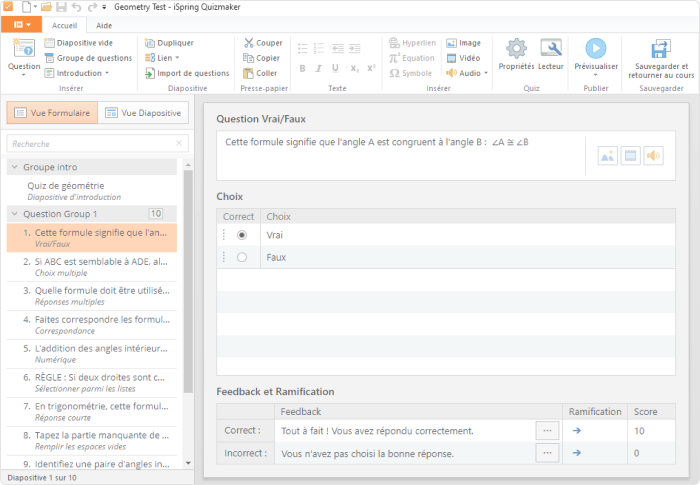700x485 pixels.
Task: Increase text indent
Action: [355, 48]
